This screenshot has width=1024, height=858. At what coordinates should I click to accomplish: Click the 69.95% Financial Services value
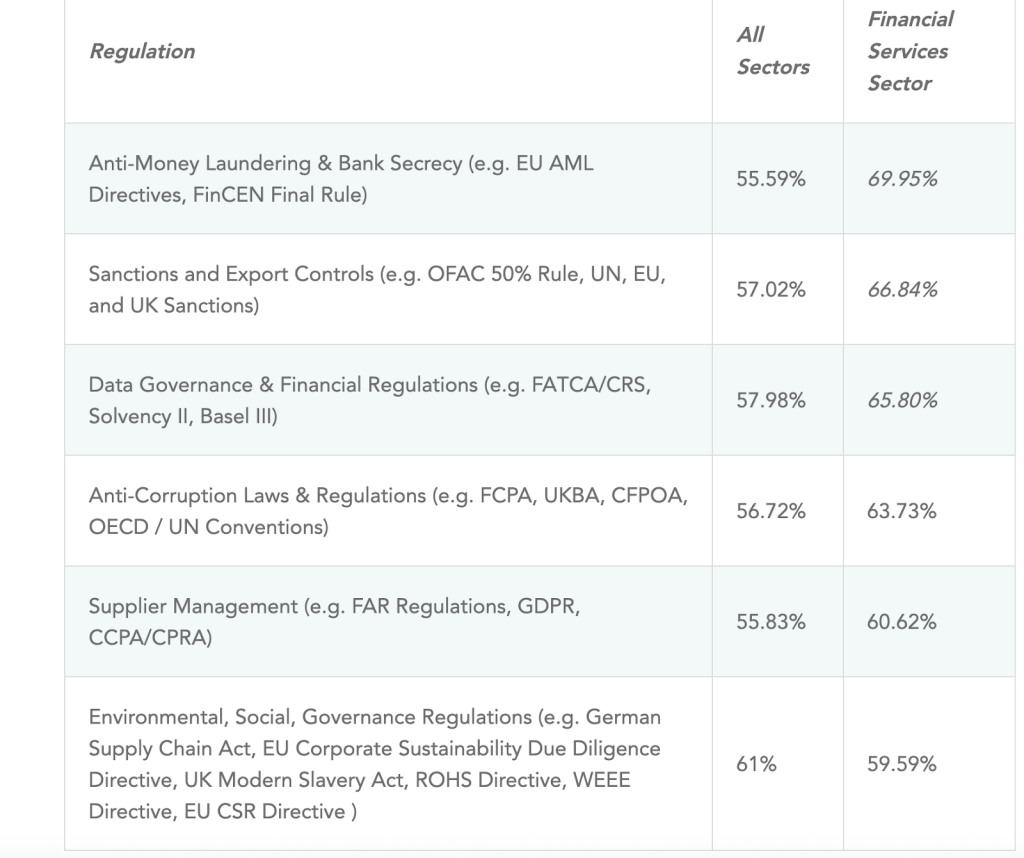pyautogui.click(x=902, y=179)
